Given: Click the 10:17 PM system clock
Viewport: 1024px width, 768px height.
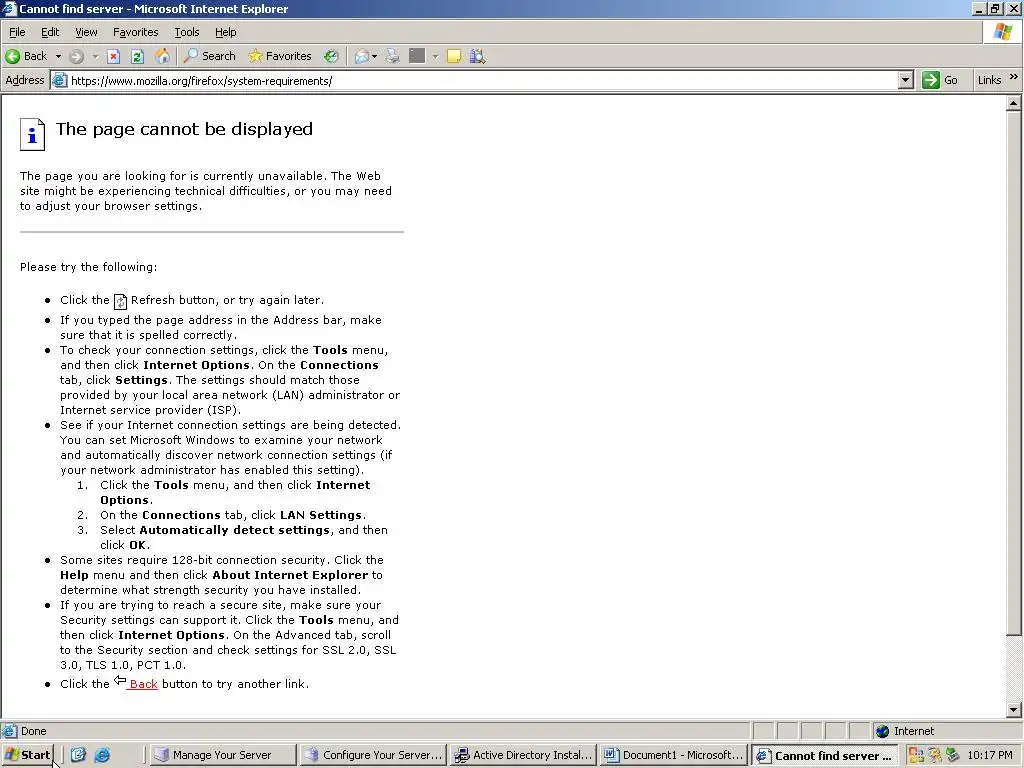Looking at the screenshot, I should pyautogui.click(x=990, y=756).
